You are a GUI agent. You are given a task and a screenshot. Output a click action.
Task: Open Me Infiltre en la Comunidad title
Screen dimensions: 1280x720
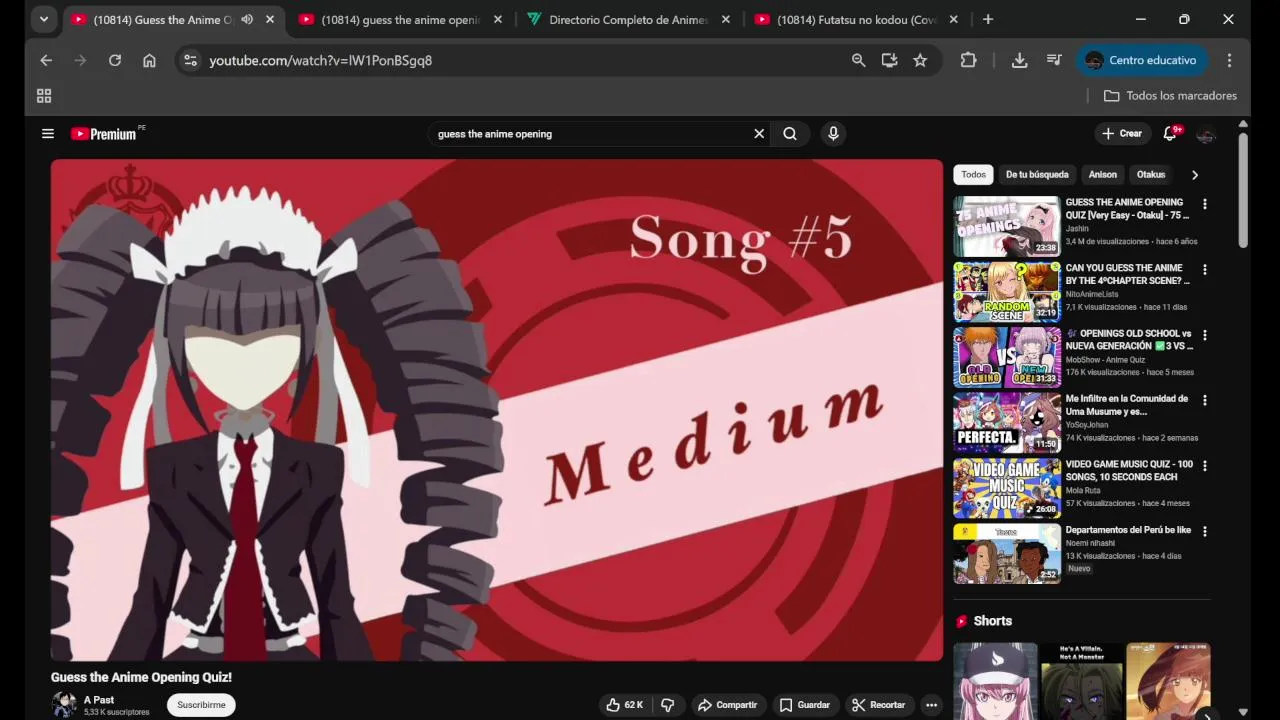click(1126, 405)
